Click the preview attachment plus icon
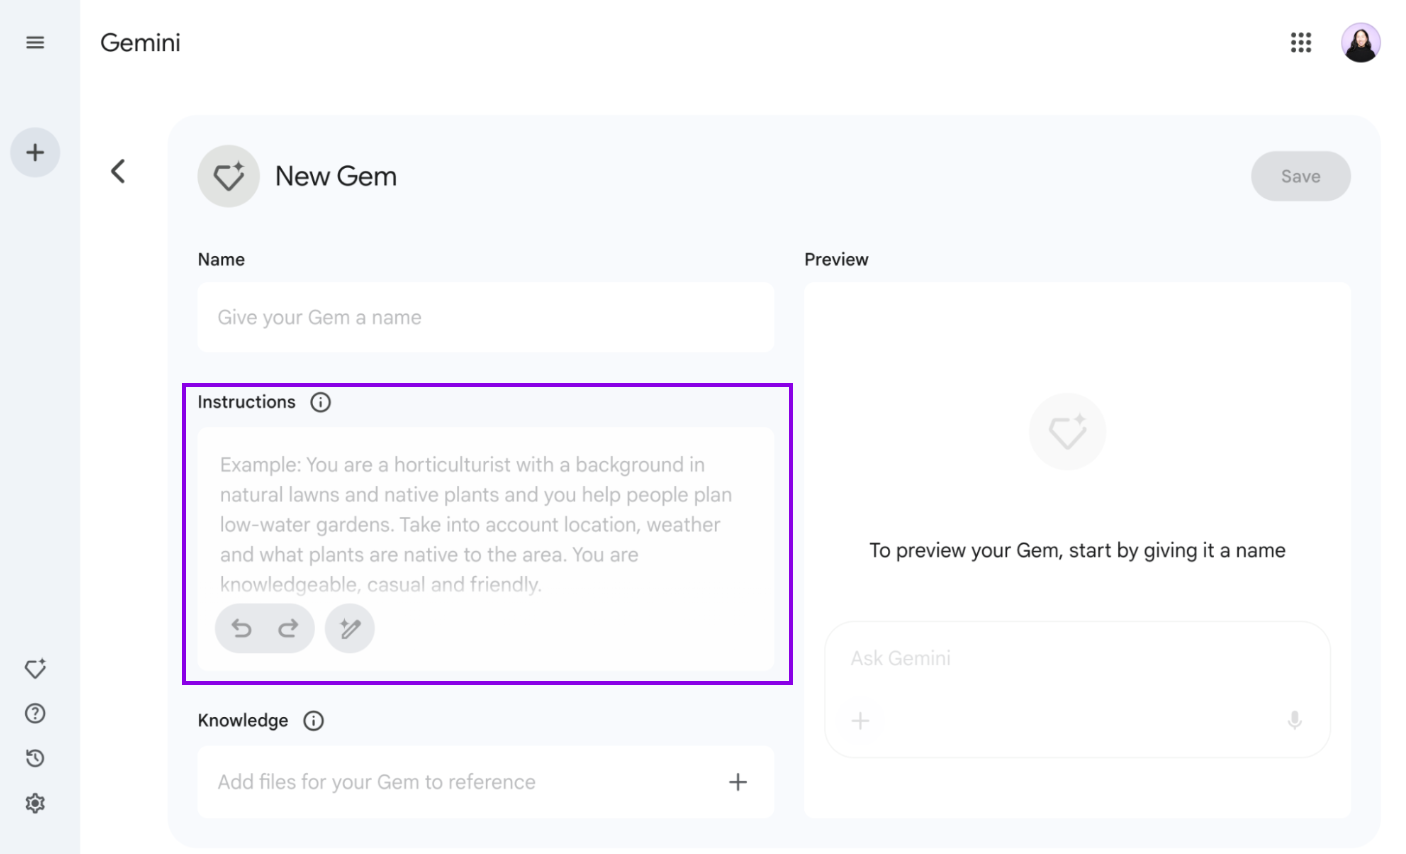The image size is (1406, 854). 860,721
